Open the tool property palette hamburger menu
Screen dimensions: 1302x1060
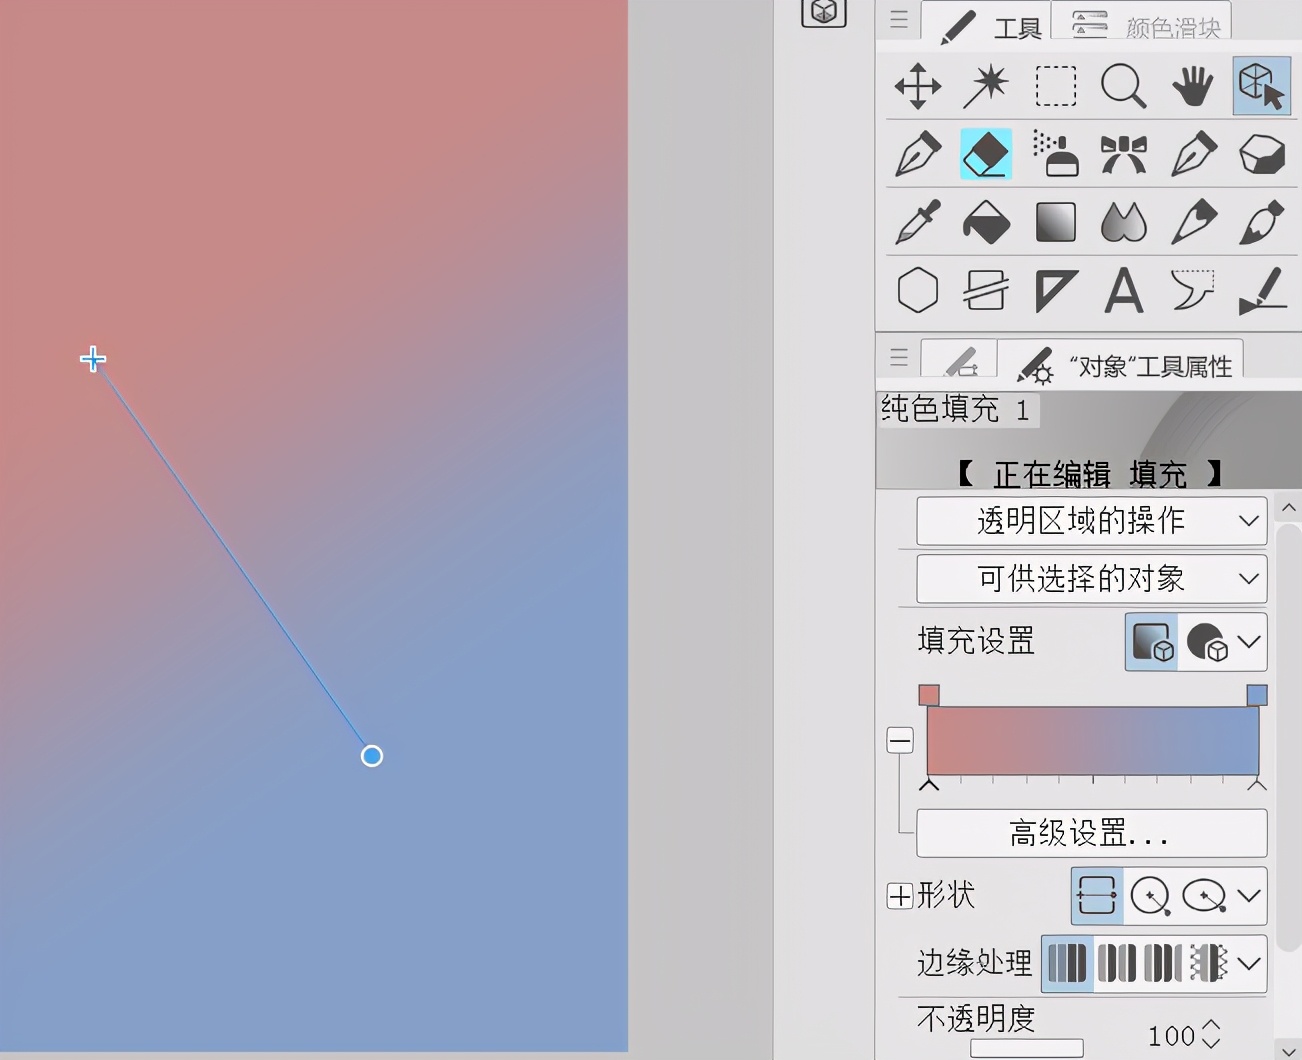point(899,357)
